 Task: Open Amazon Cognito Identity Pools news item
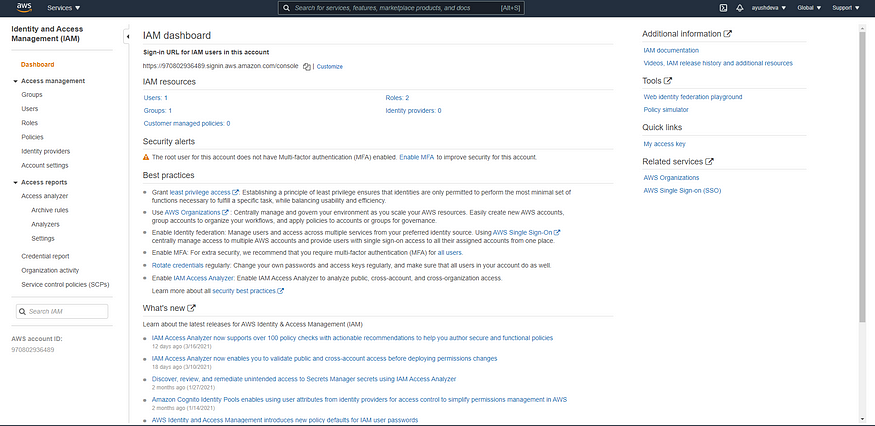pyautogui.click(x=359, y=400)
